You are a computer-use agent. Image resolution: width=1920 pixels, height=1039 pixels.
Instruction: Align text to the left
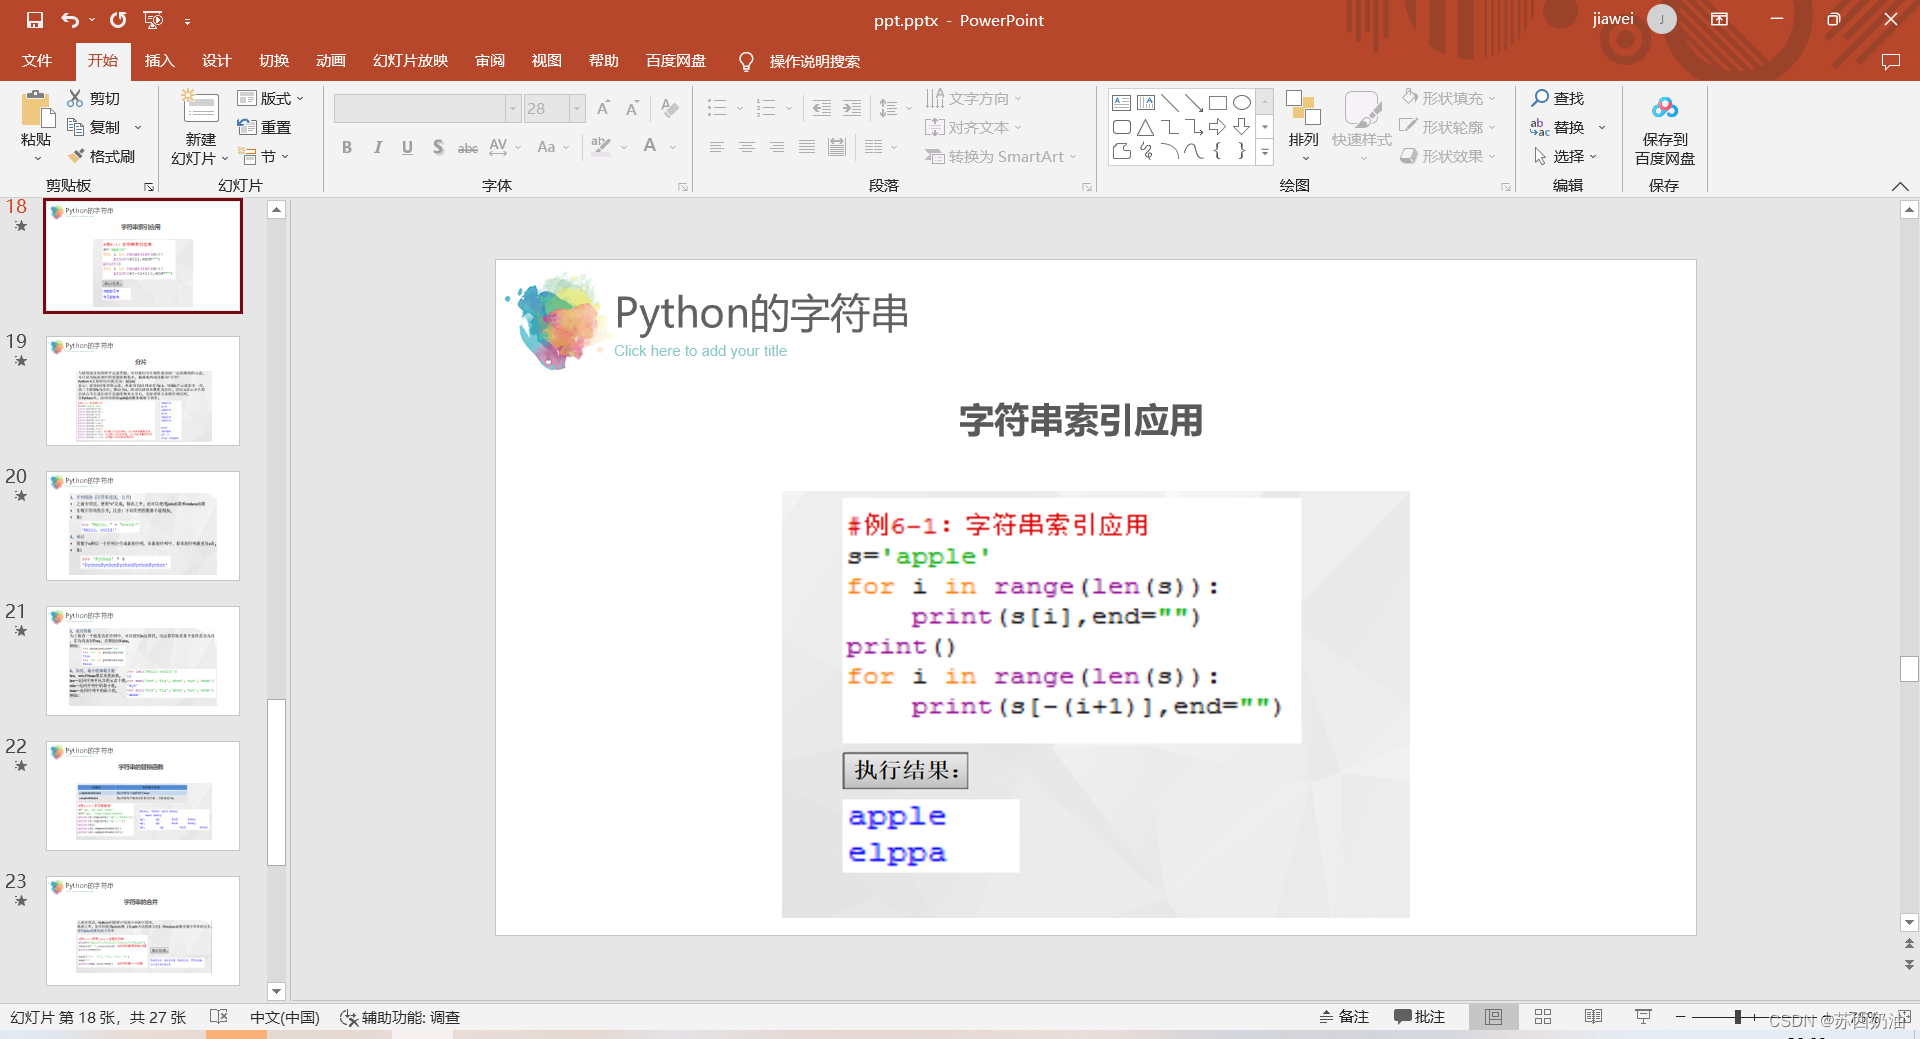click(x=717, y=147)
